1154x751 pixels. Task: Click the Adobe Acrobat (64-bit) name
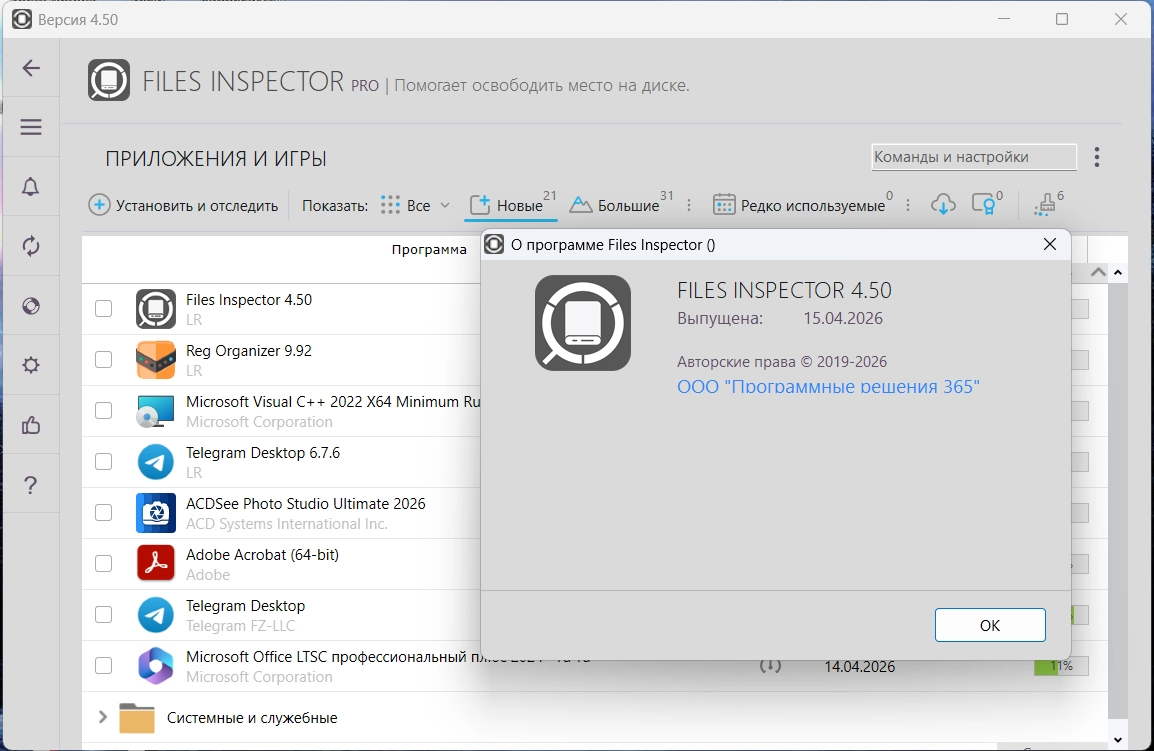(x=262, y=554)
